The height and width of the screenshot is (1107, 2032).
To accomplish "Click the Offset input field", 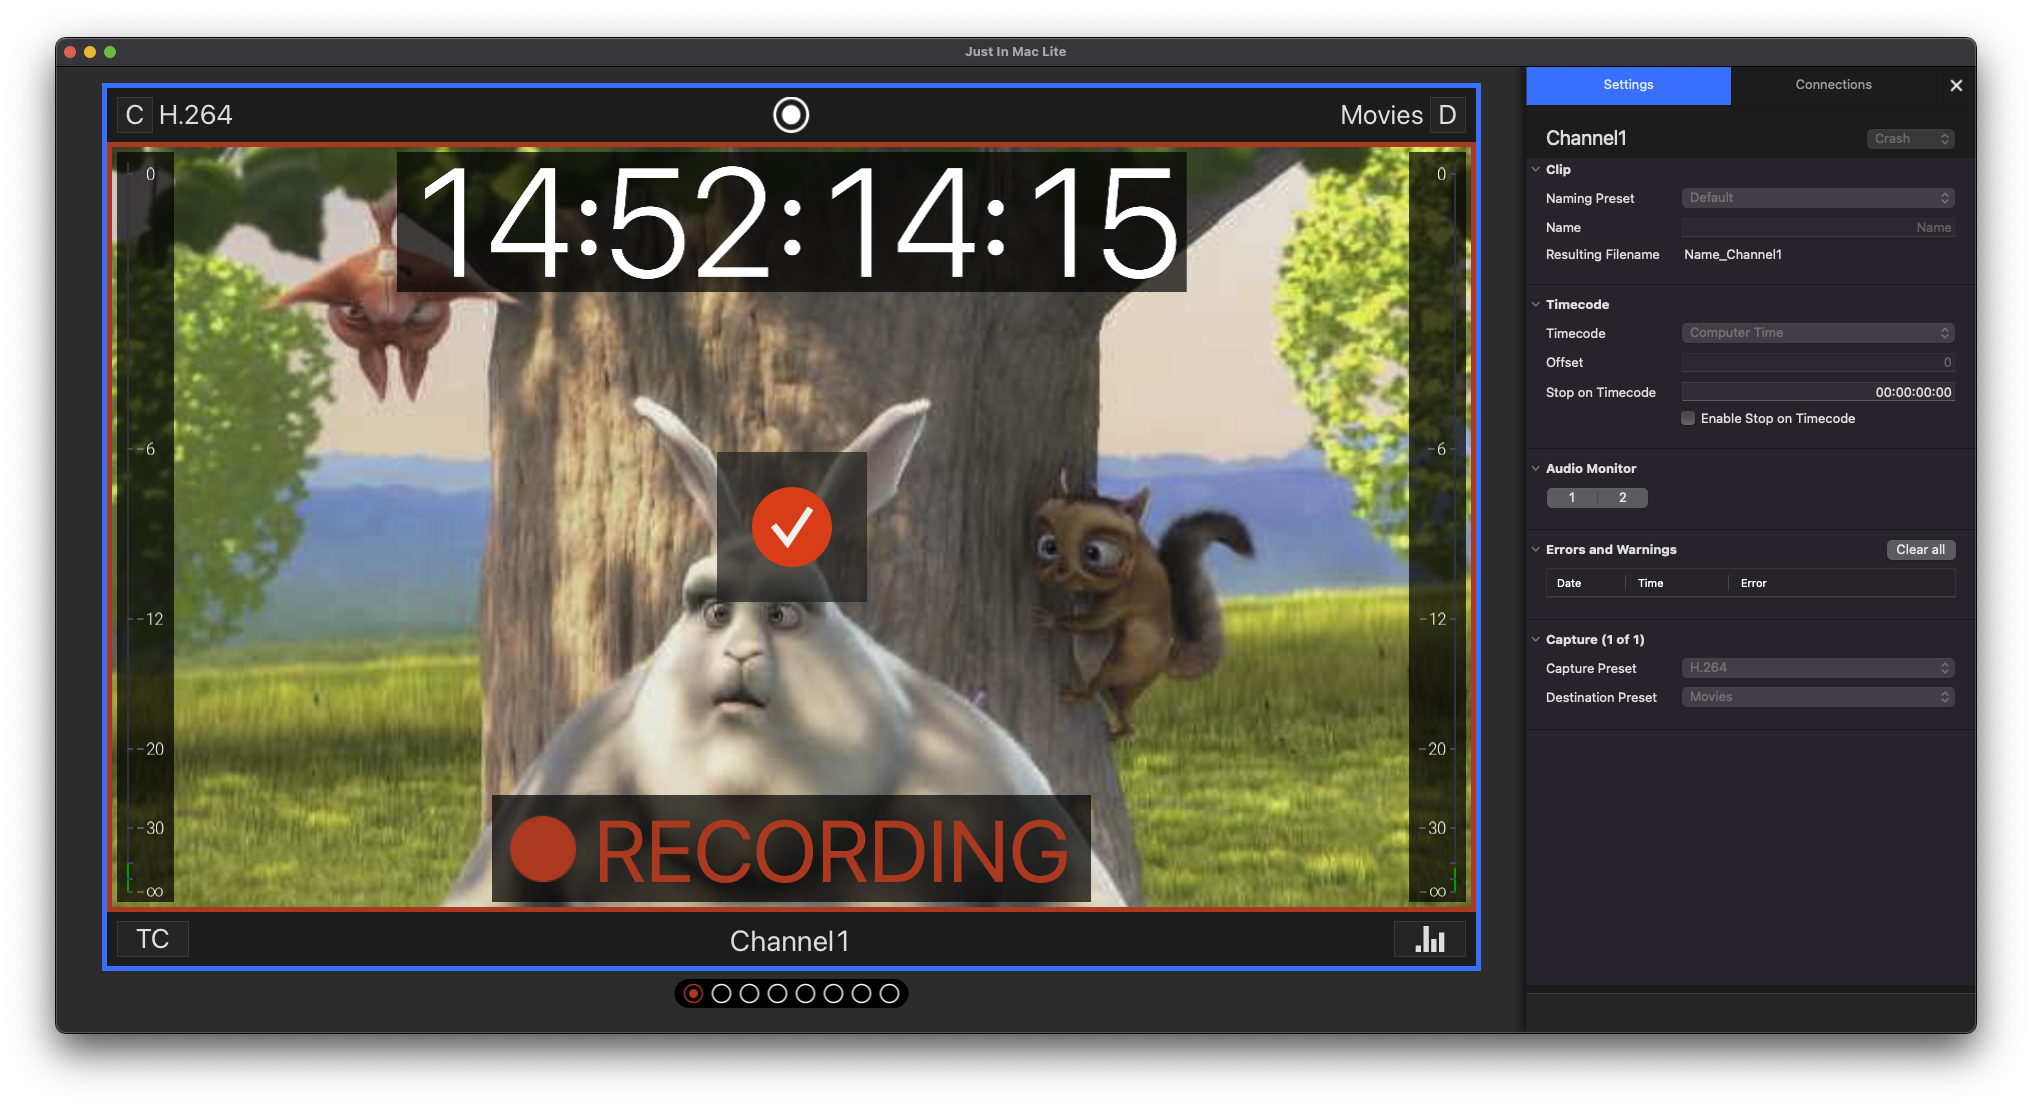I will coord(1818,362).
